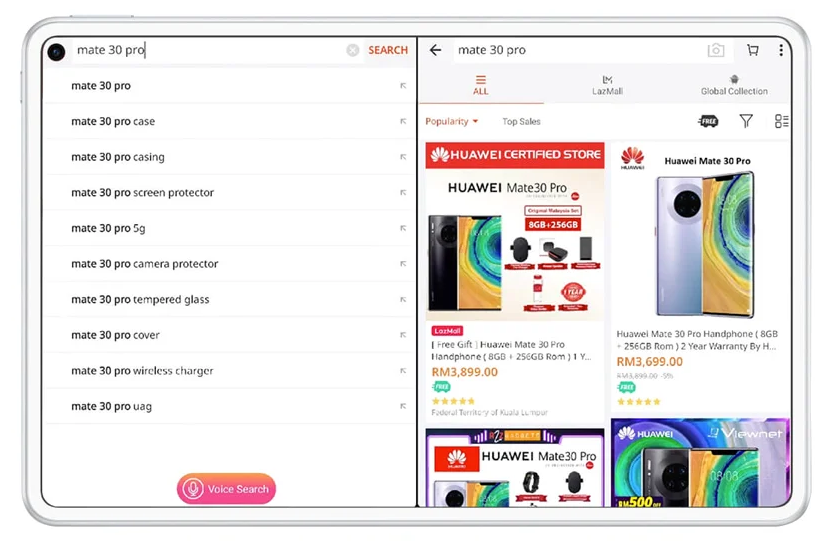Open the RM3,699.00 Huawei Mate 30 Pro listing
Viewport: 831px width, 543px height.
tap(700, 277)
